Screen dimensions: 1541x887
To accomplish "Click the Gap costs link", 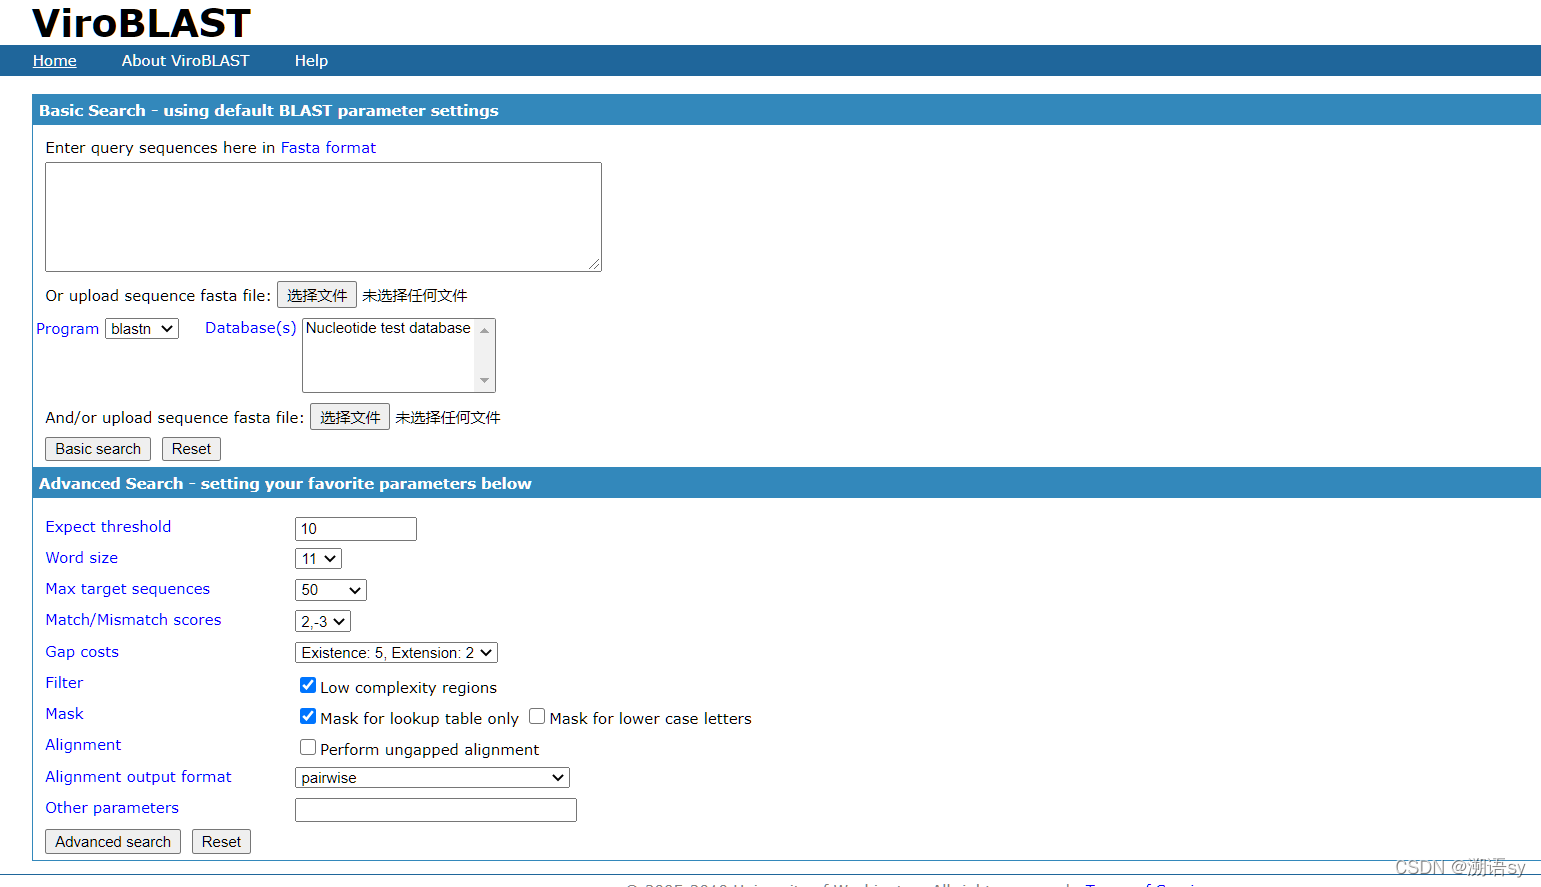I will [82, 652].
